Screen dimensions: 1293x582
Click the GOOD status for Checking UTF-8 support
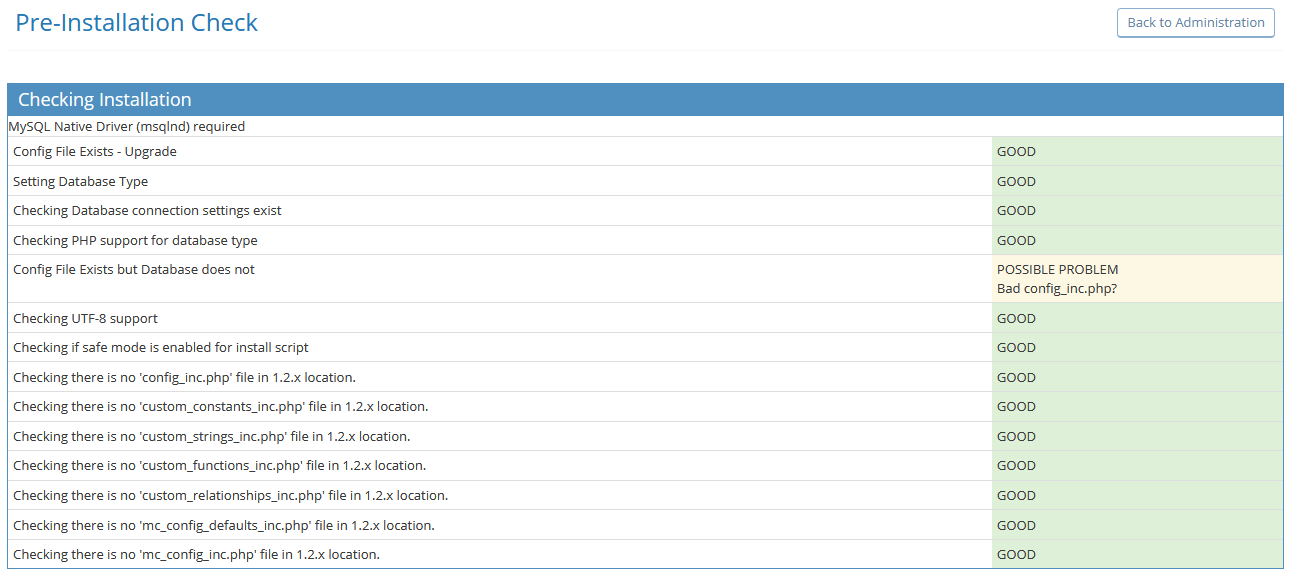tap(1016, 319)
